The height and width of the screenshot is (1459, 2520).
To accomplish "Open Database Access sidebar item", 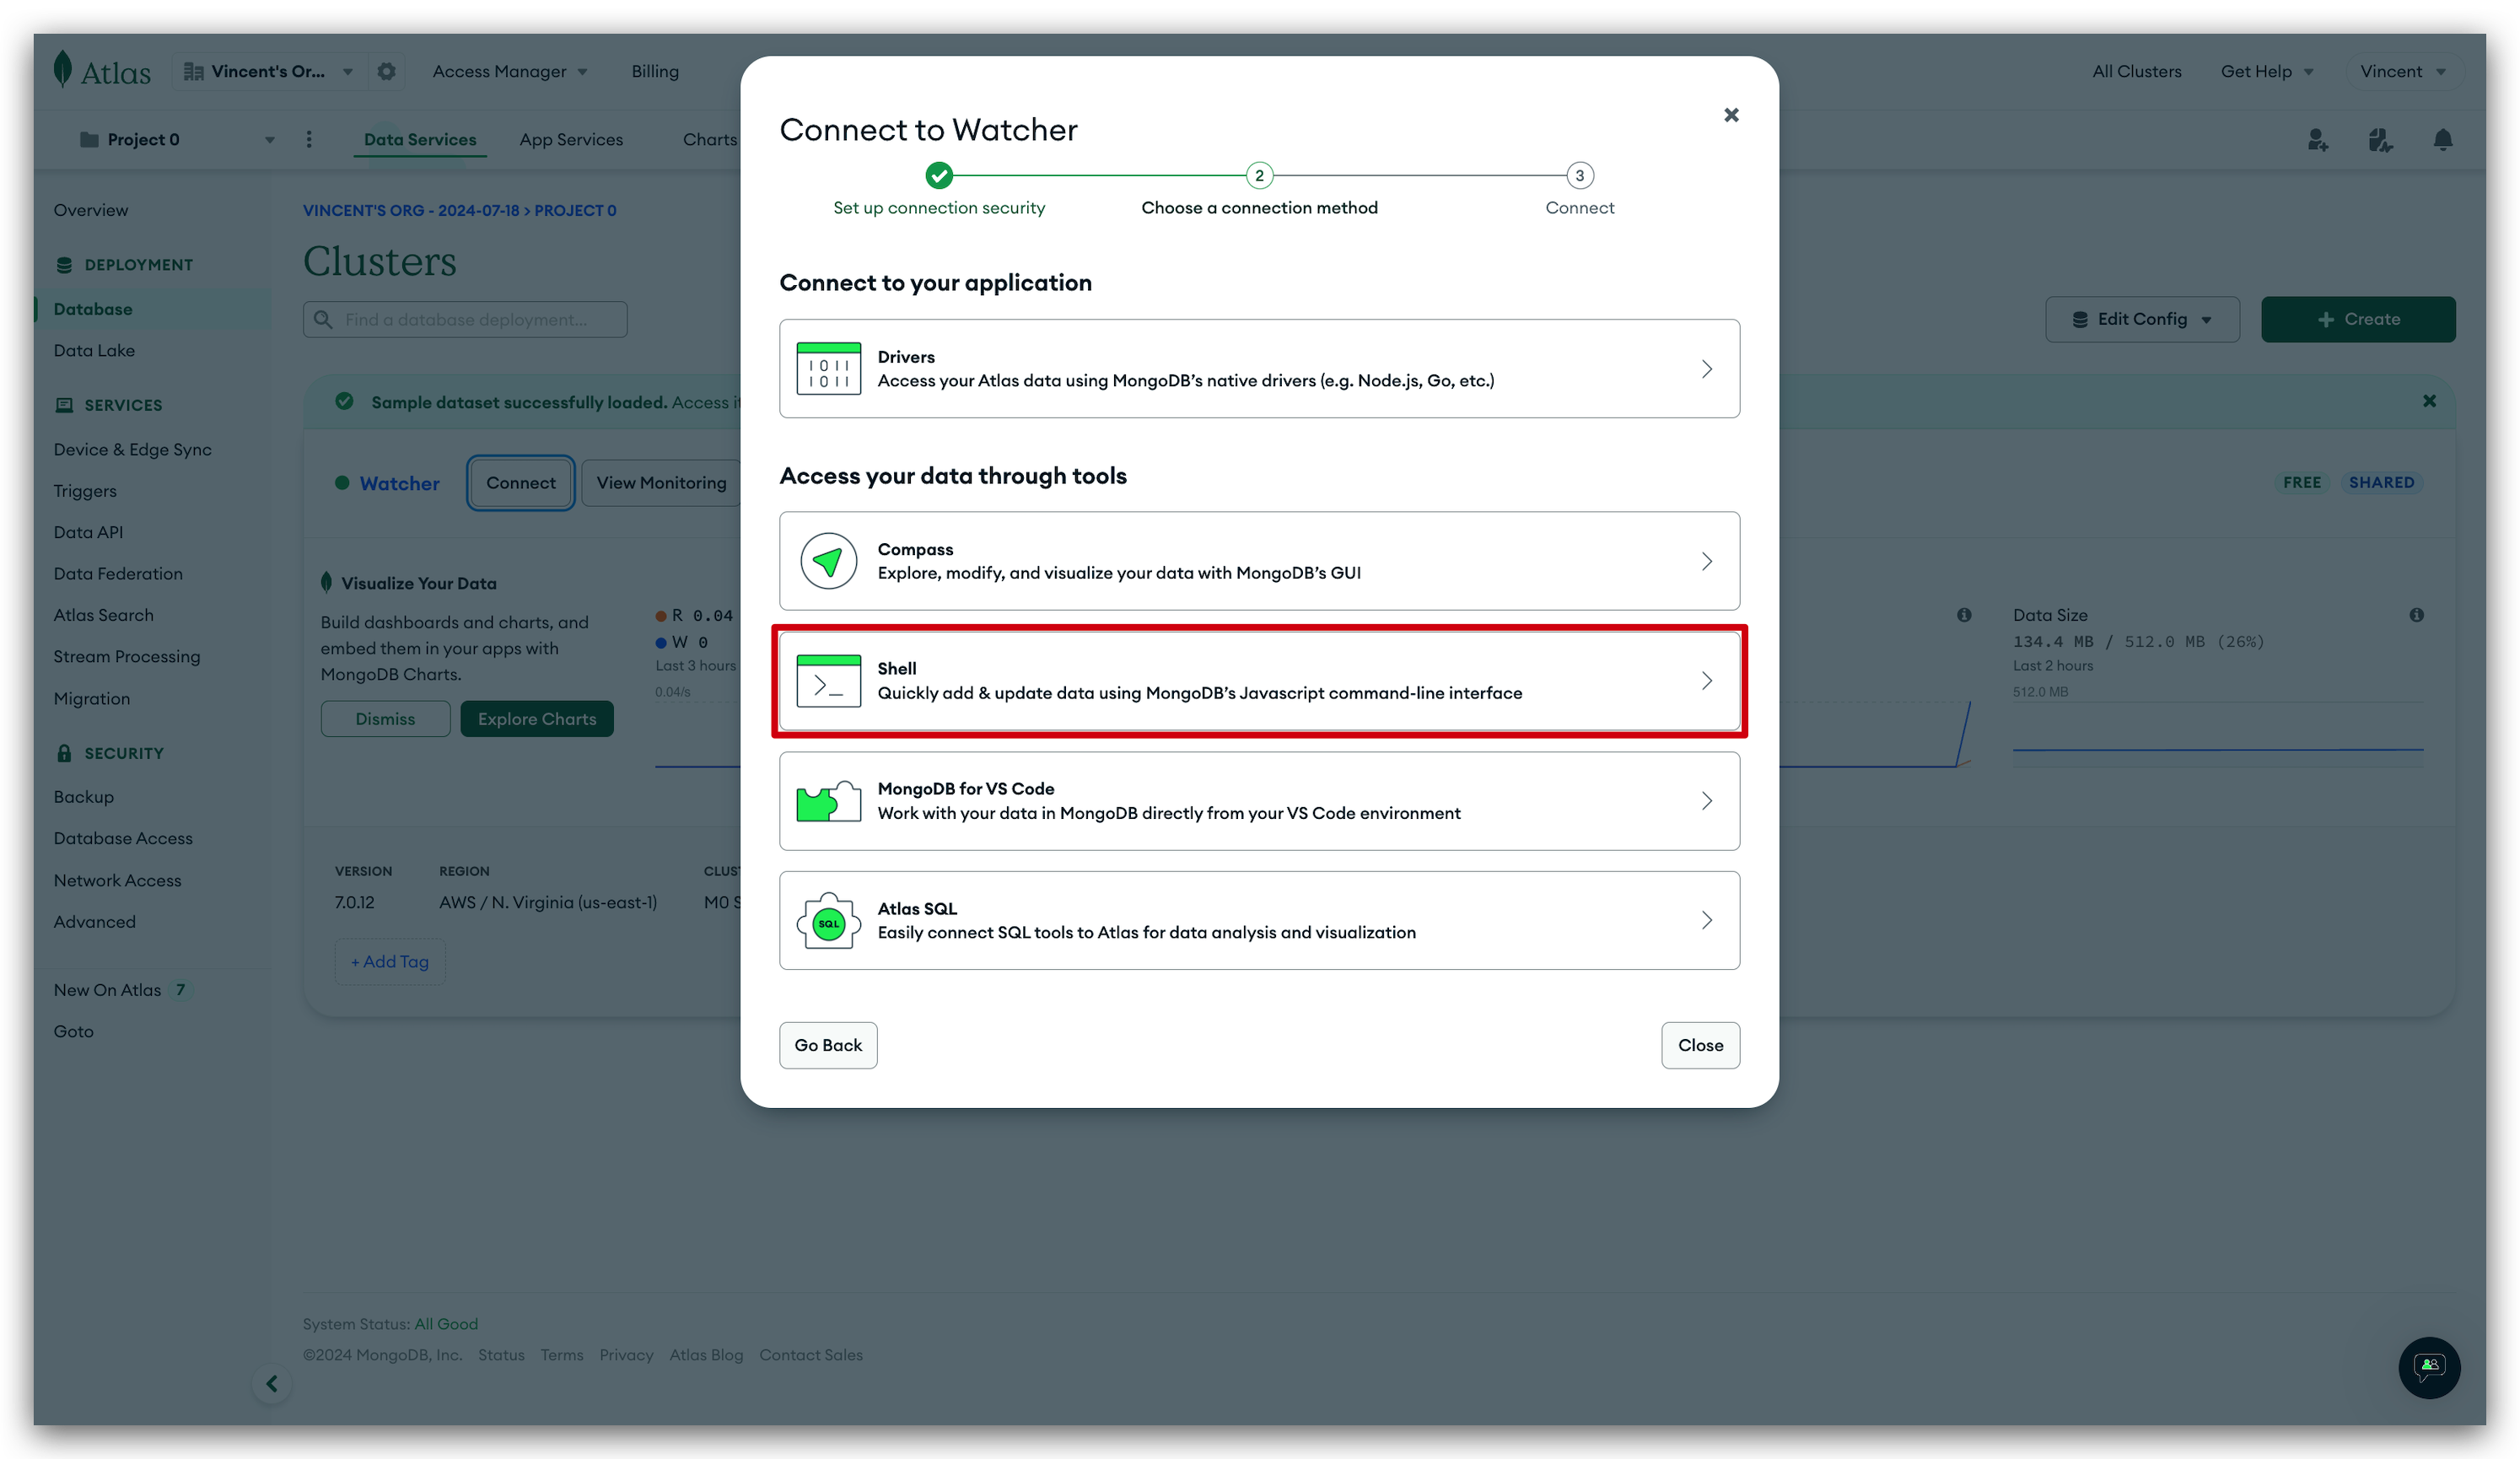I will [x=123, y=838].
